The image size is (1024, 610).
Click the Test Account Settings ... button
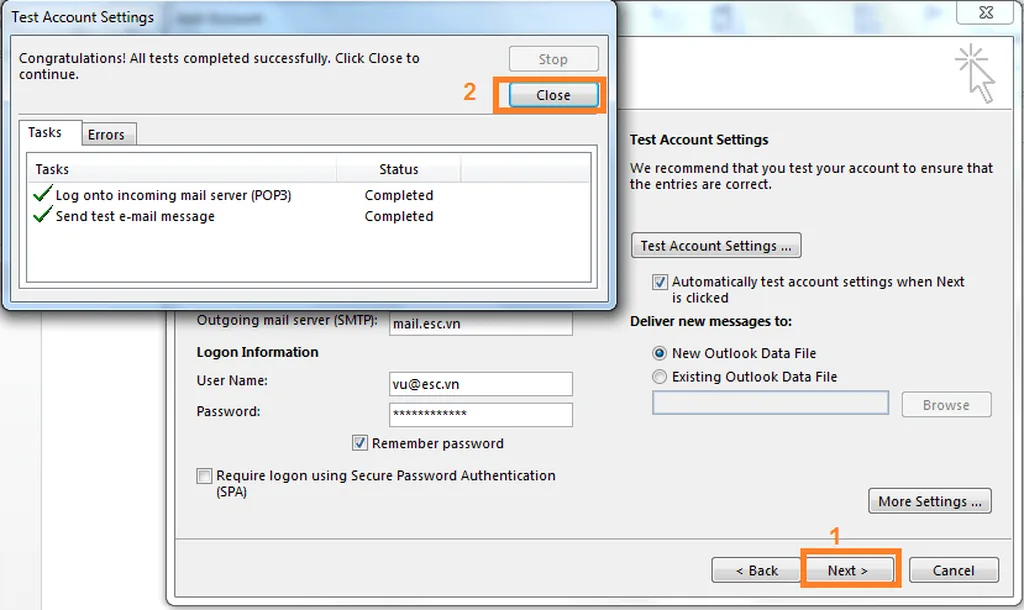click(716, 246)
